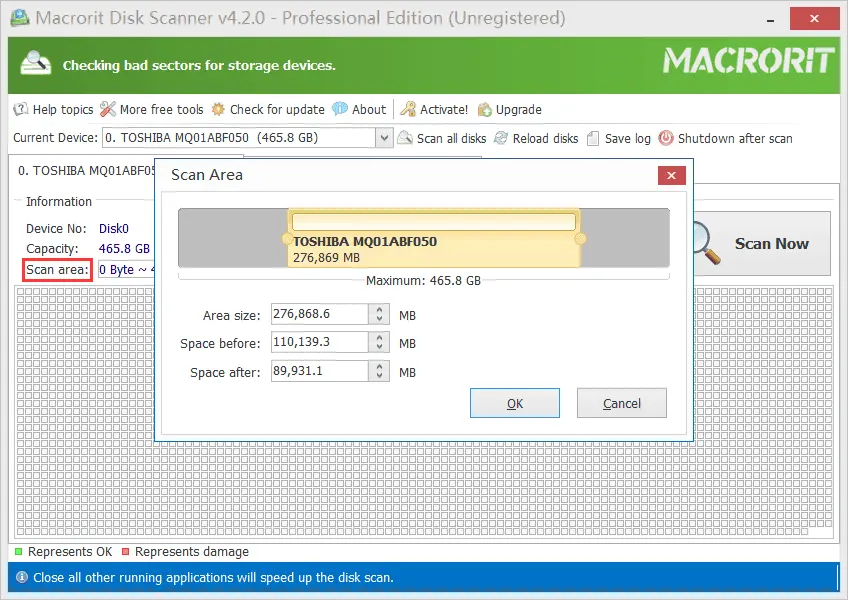Click Upgrade label

coord(519,110)
